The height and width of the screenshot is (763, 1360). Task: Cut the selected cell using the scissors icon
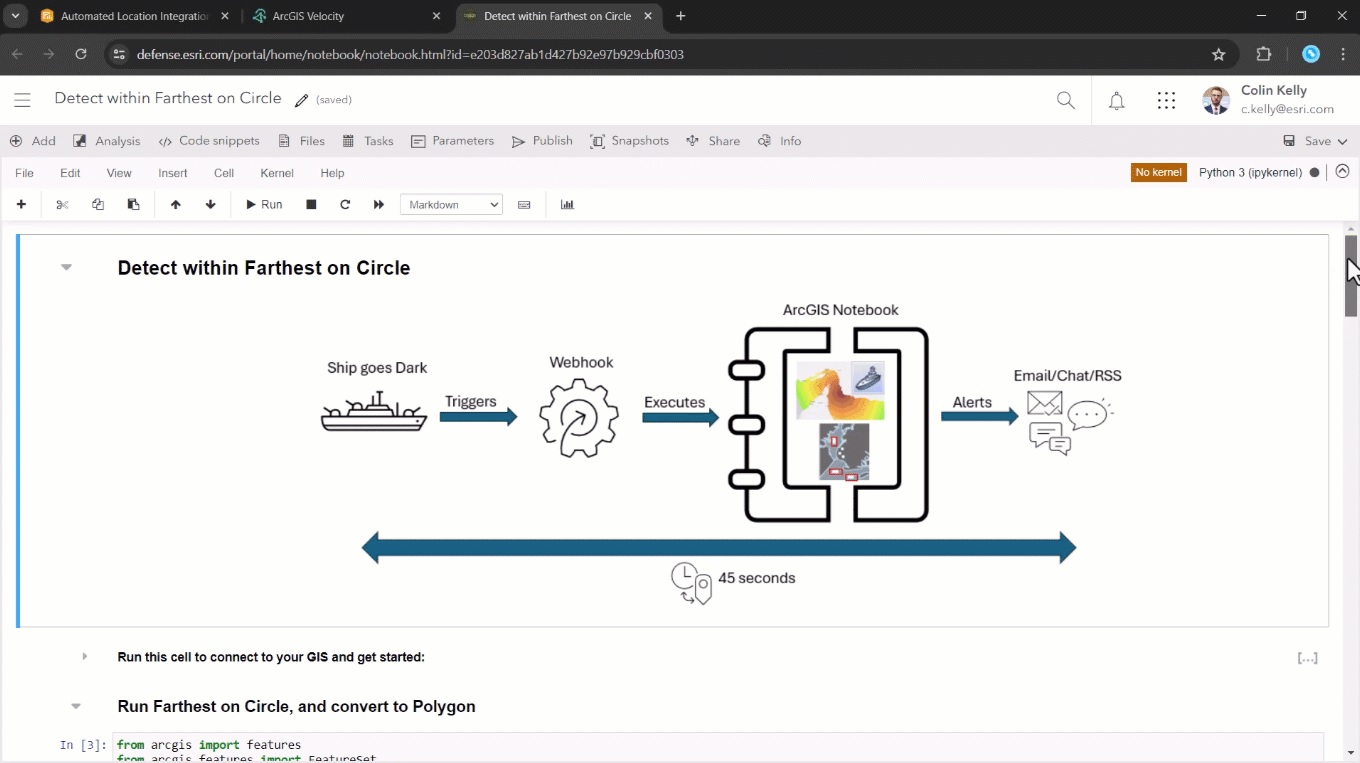click(x=61, y=204)
